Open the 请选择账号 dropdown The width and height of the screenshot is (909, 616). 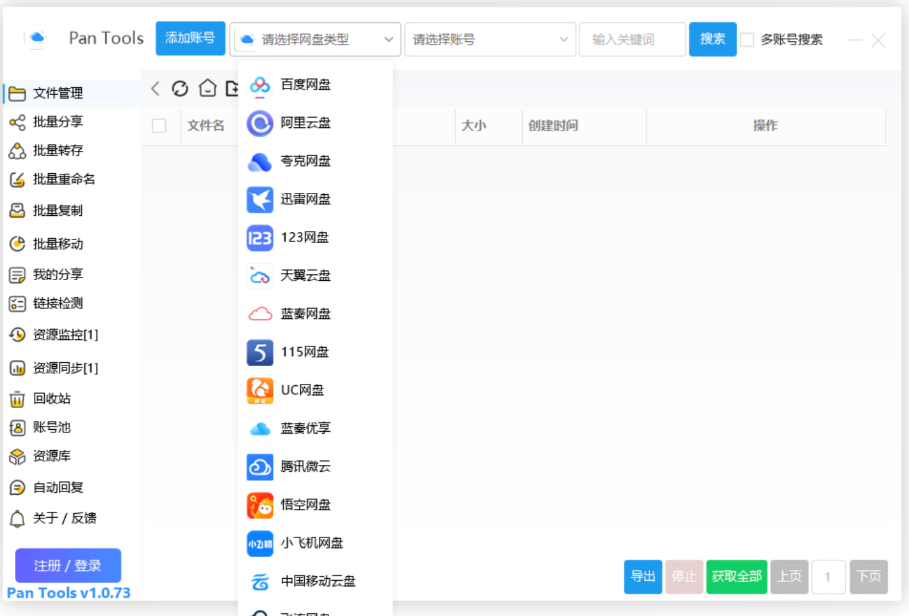[x=490, y=39]
